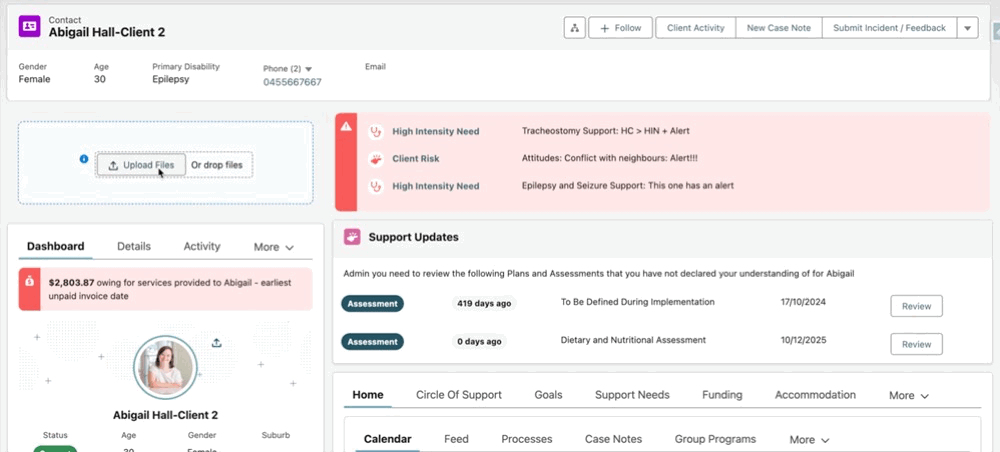Review the Dietary and Nutritional Assessment

916,344
